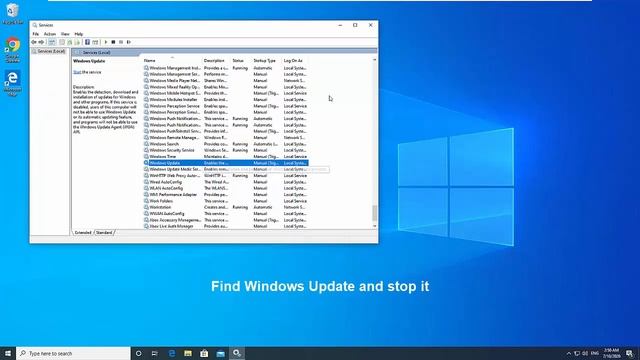
Task: Select the Windows Update Medic Service row
Action: [226, 169]
